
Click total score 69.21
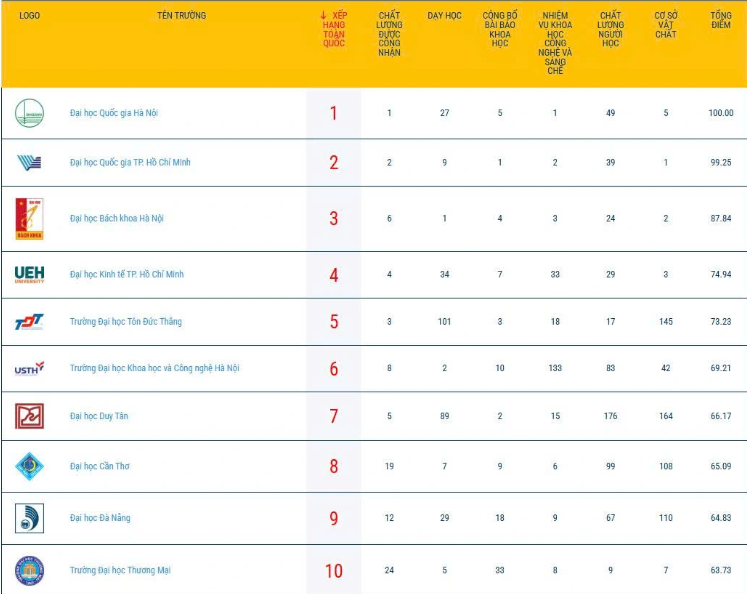(x=721, y=368)
